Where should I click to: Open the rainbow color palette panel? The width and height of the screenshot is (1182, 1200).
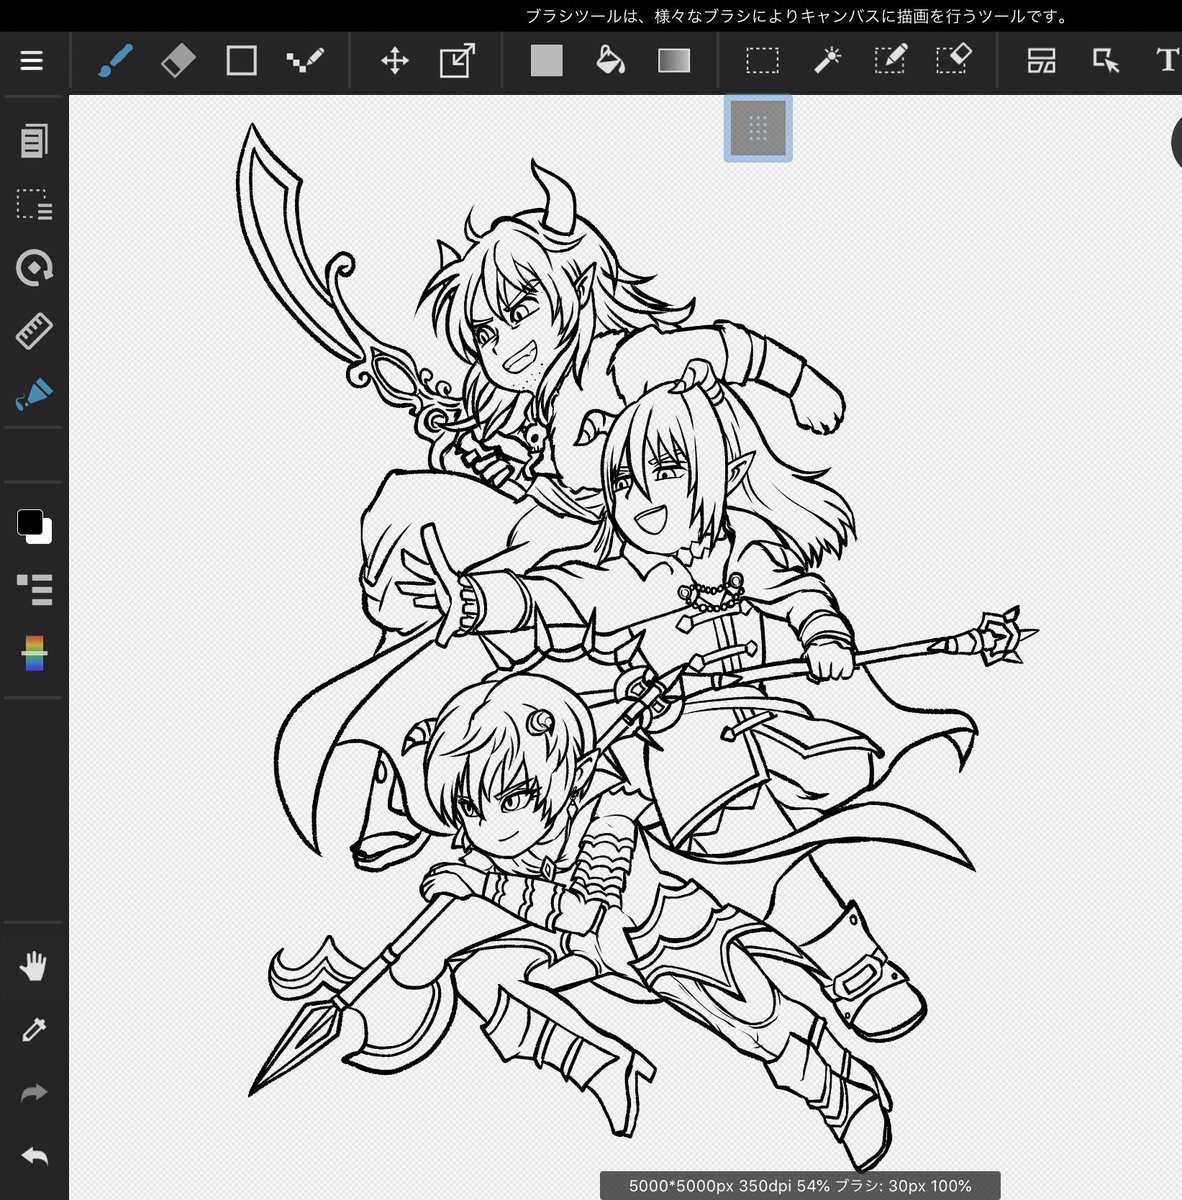35,653
